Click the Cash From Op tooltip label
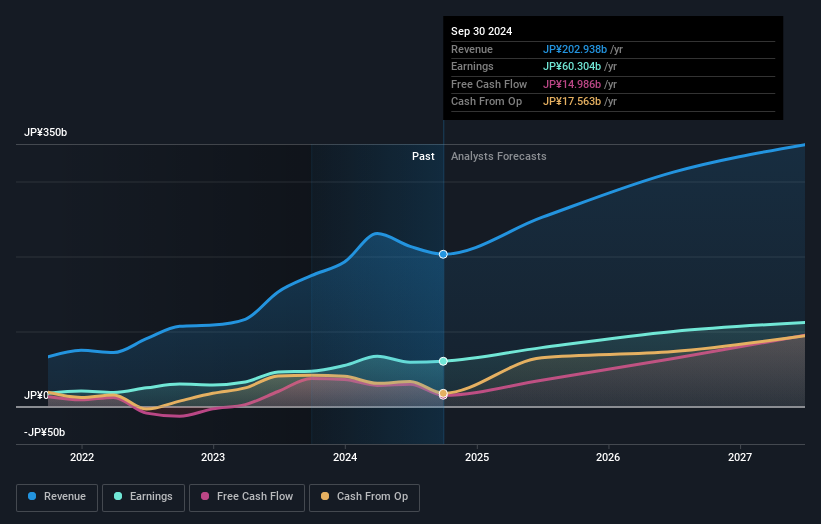The width and height of the screenshot is (821, 524). [x=486, y=102]
